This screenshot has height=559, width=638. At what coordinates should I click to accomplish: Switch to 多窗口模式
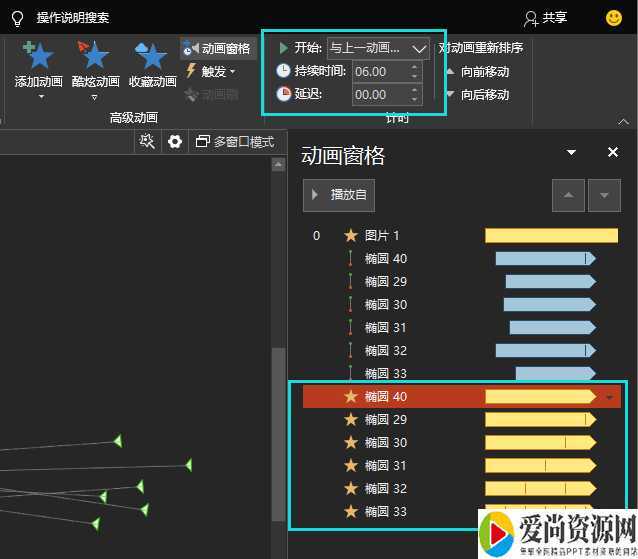pos(235,142)
